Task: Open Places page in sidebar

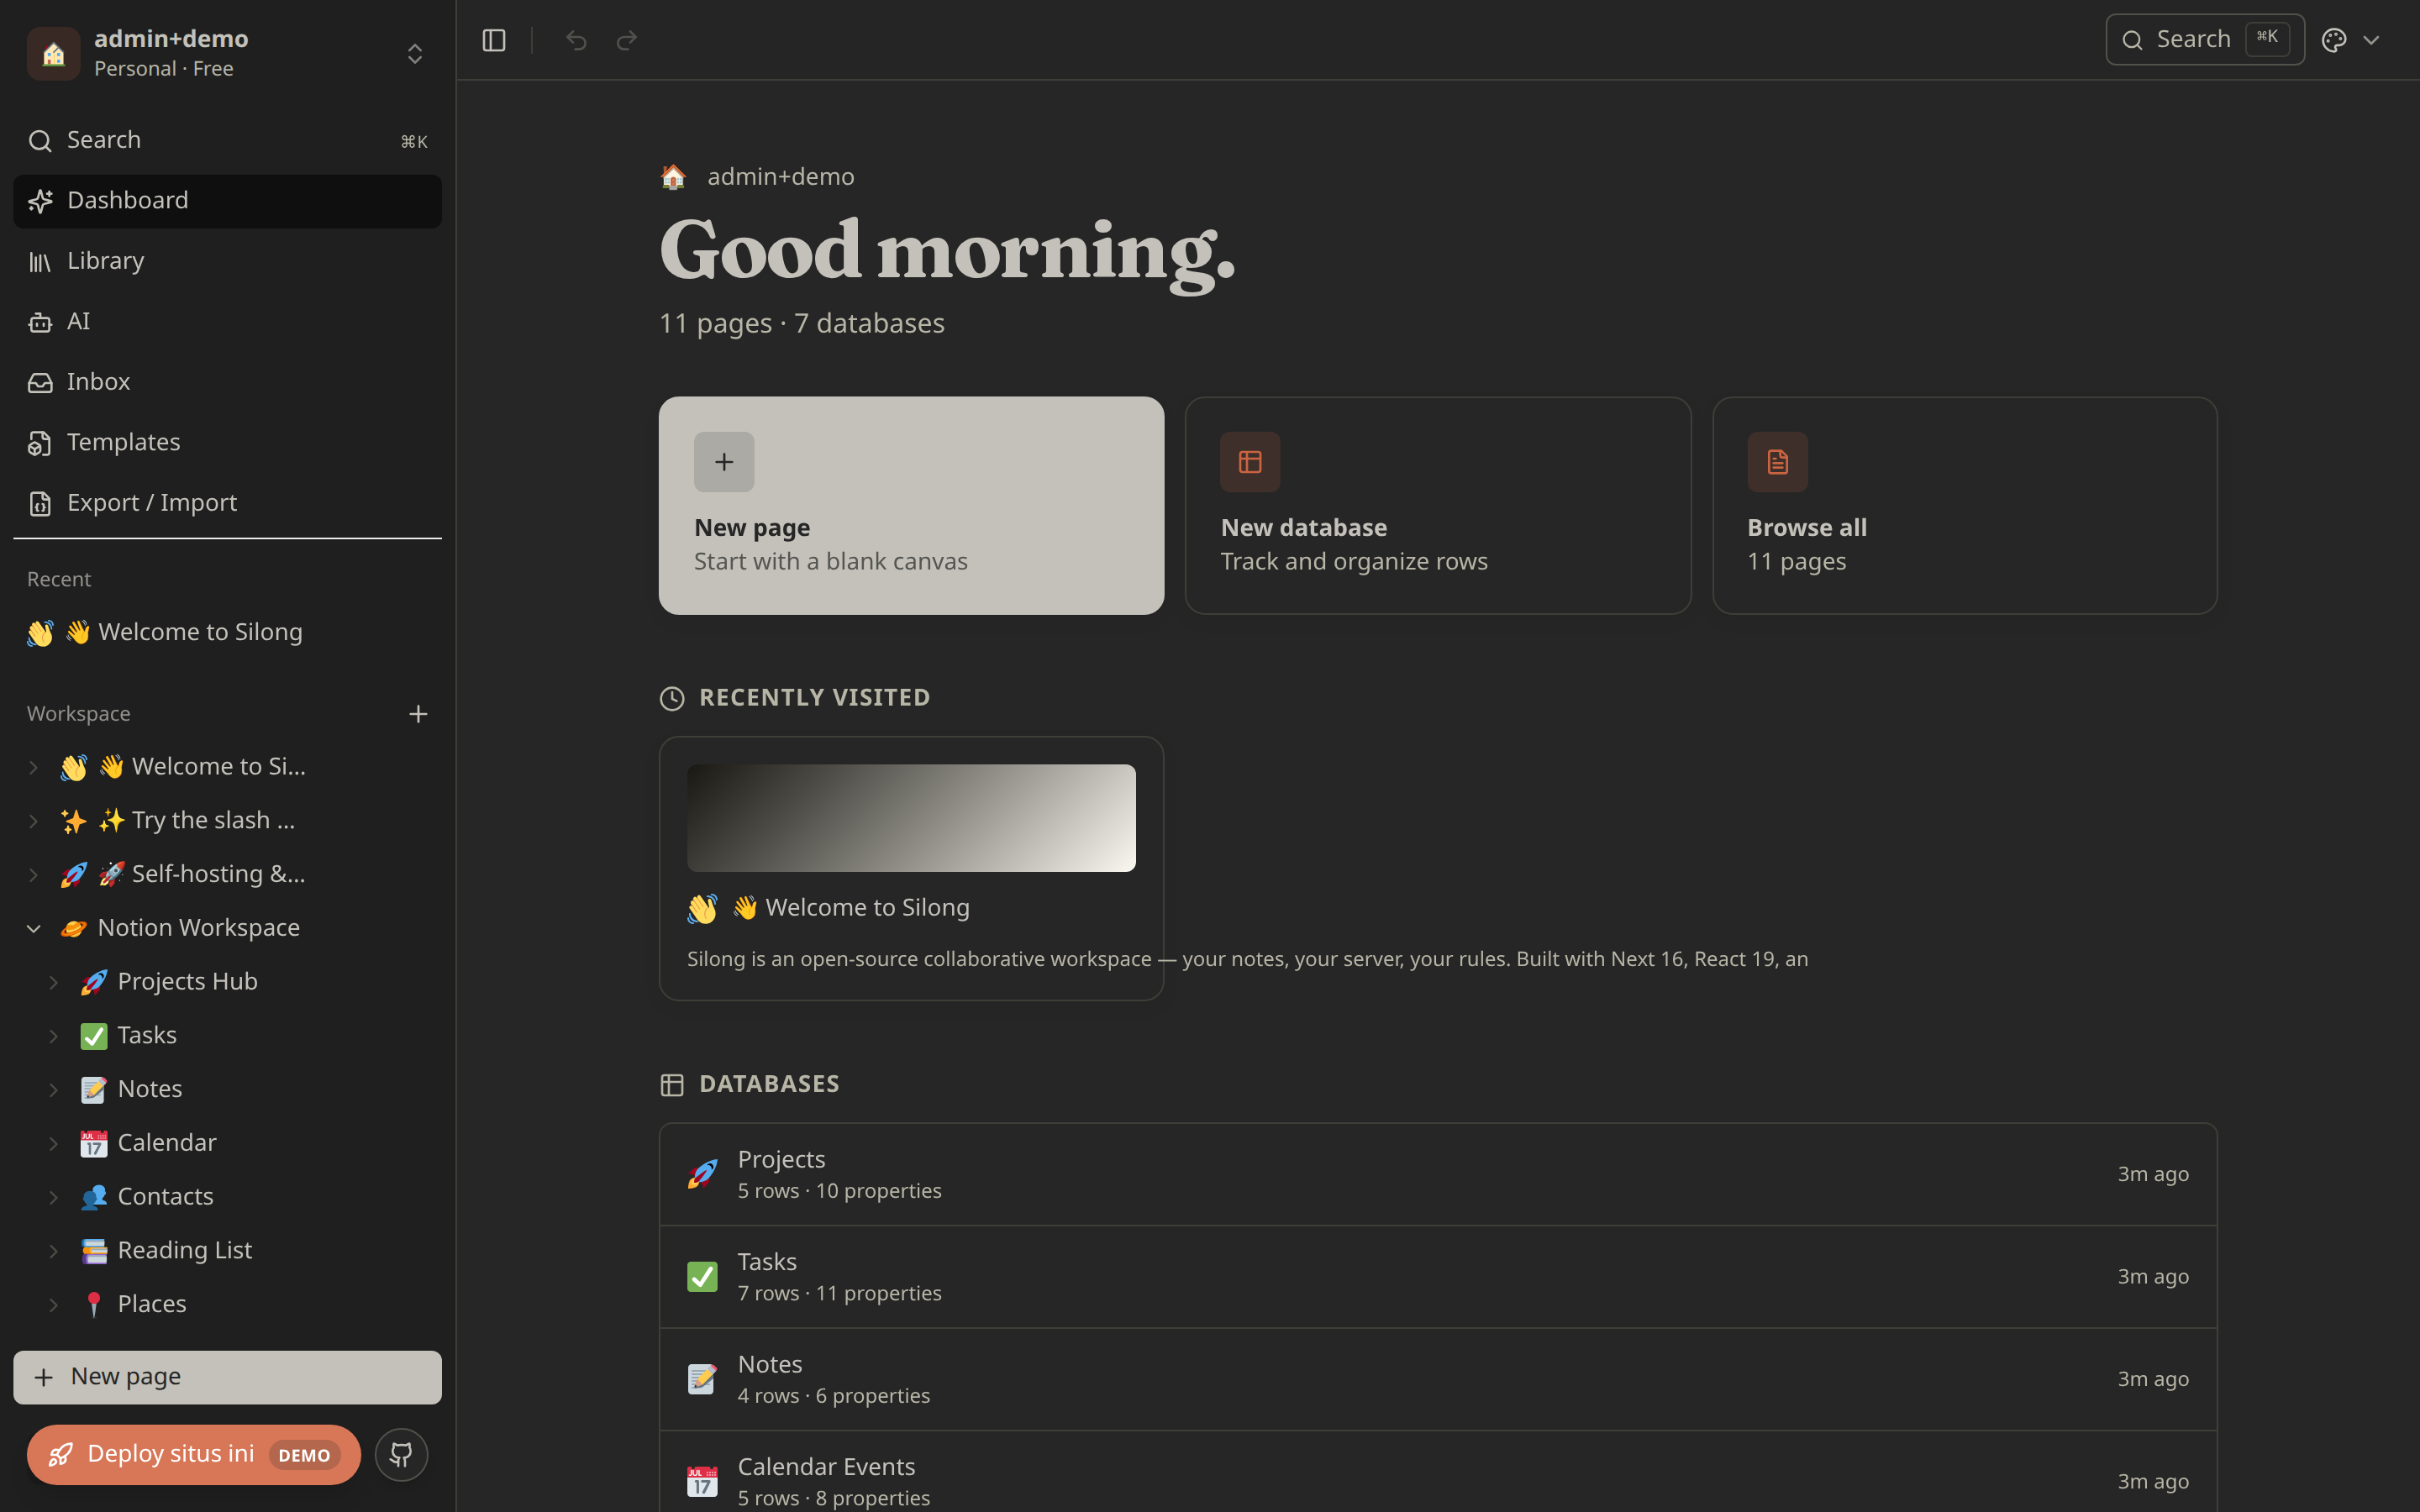Action: (151, 1305)
